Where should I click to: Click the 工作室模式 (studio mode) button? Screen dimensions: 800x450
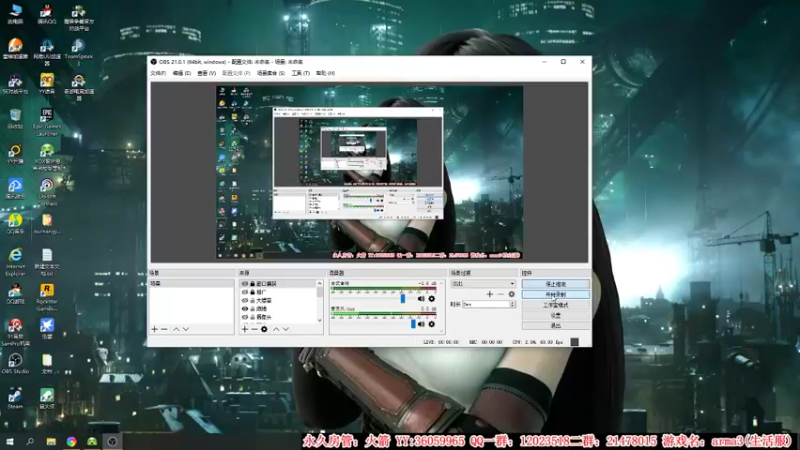pyautogui.click(x=556, y=305)
